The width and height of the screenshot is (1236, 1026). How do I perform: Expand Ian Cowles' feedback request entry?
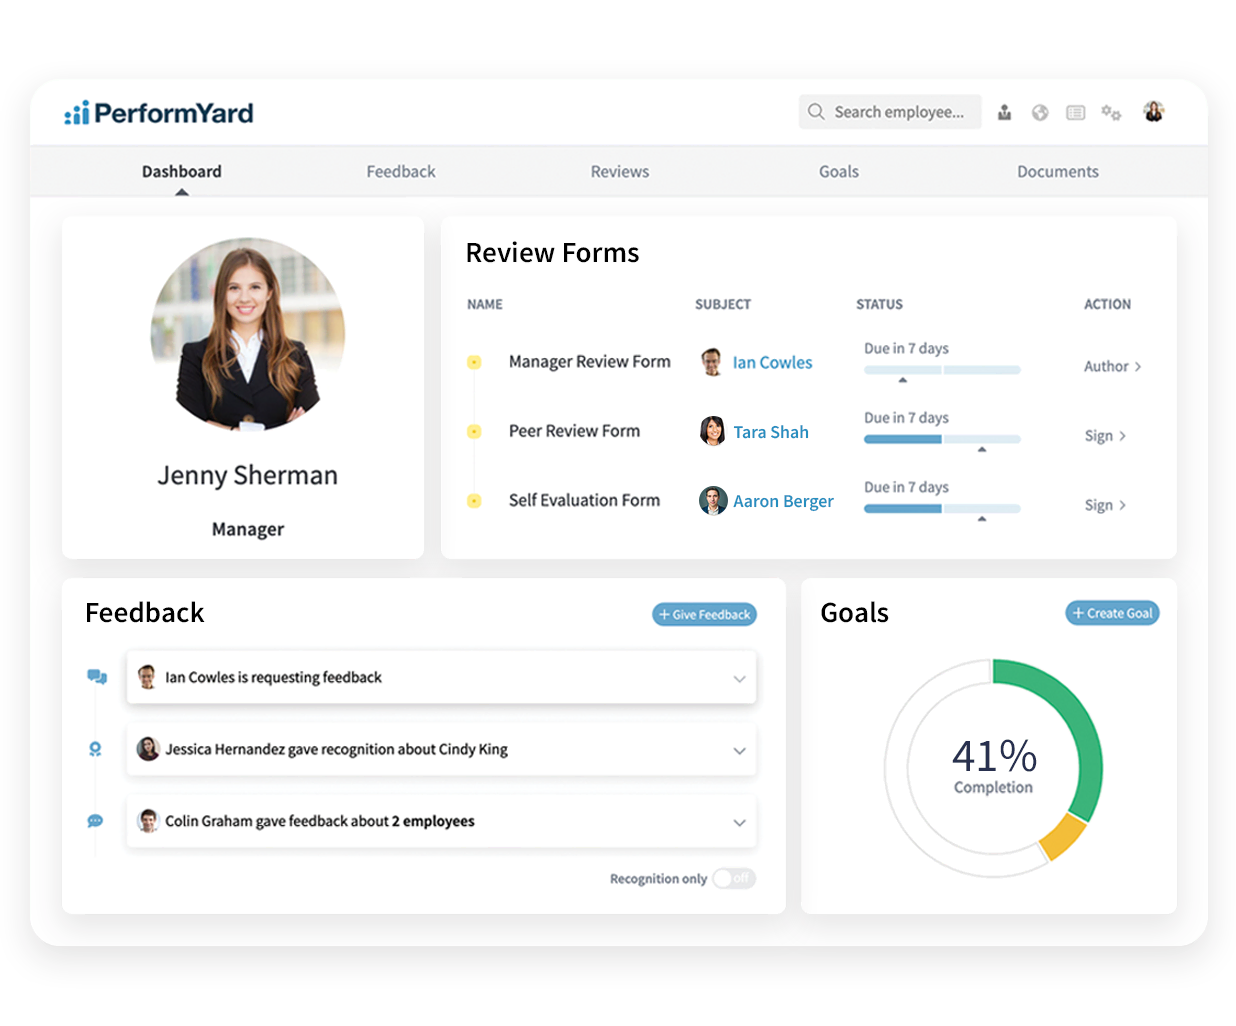click(740, 678)
